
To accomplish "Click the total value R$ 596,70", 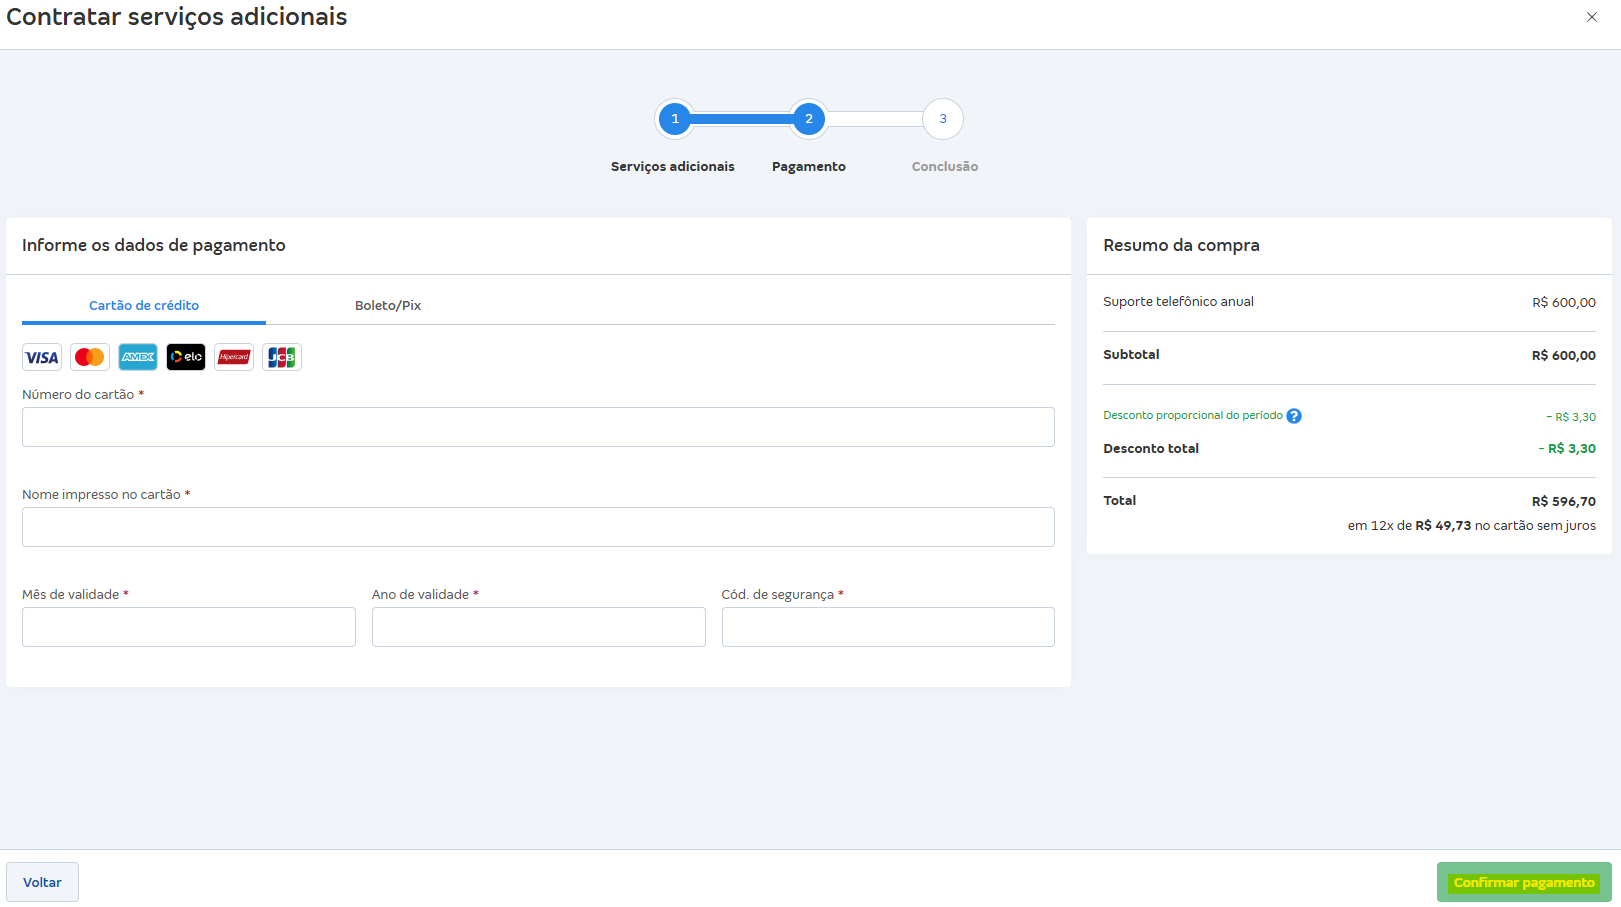I will pyautogui.click(x=1564, y=501).
